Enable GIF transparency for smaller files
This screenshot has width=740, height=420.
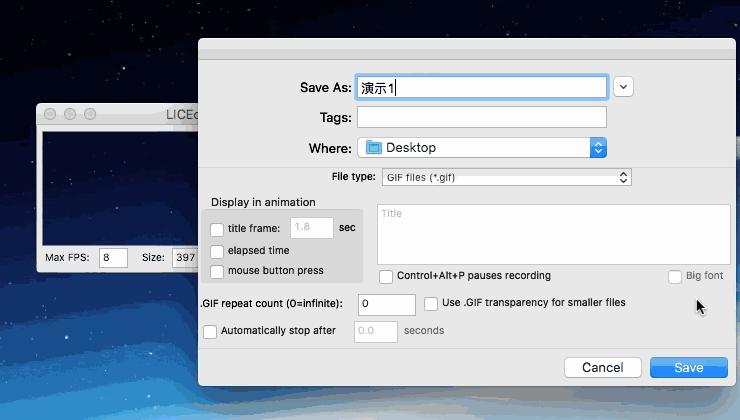click(x=431, y=304)
